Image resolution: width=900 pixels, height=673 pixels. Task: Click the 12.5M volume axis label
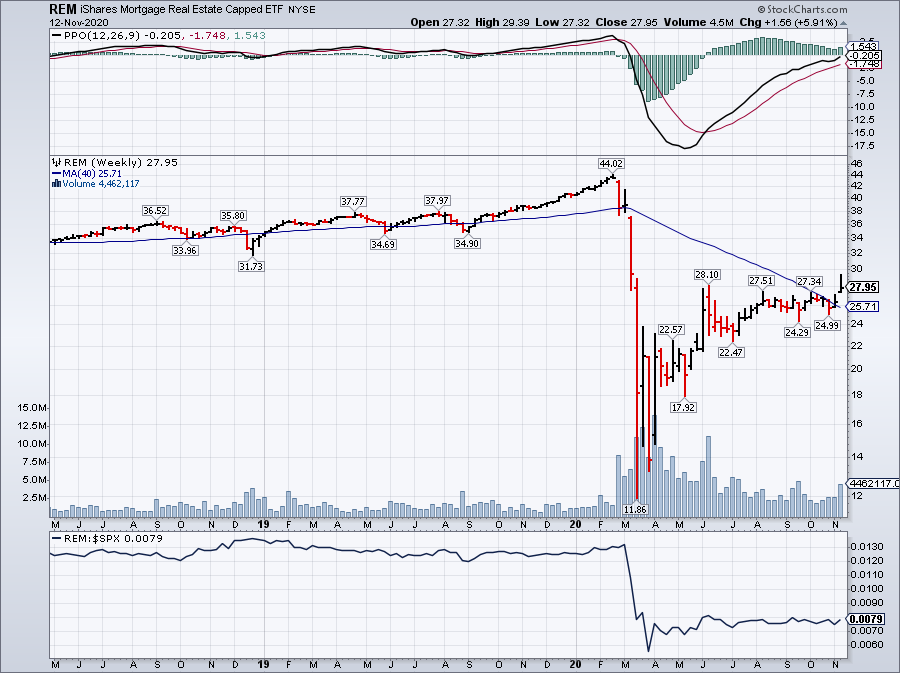tap(32, 426)
